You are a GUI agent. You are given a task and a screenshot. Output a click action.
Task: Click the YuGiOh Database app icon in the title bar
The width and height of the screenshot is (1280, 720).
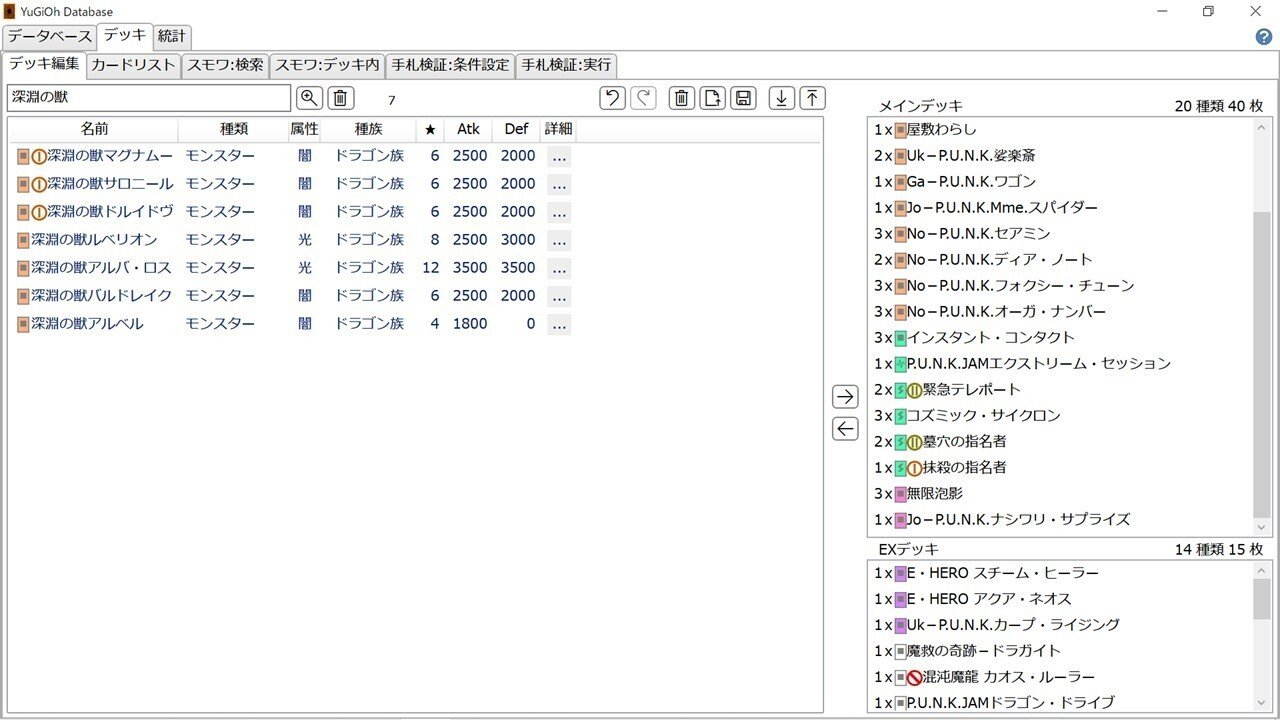(10, 11)
